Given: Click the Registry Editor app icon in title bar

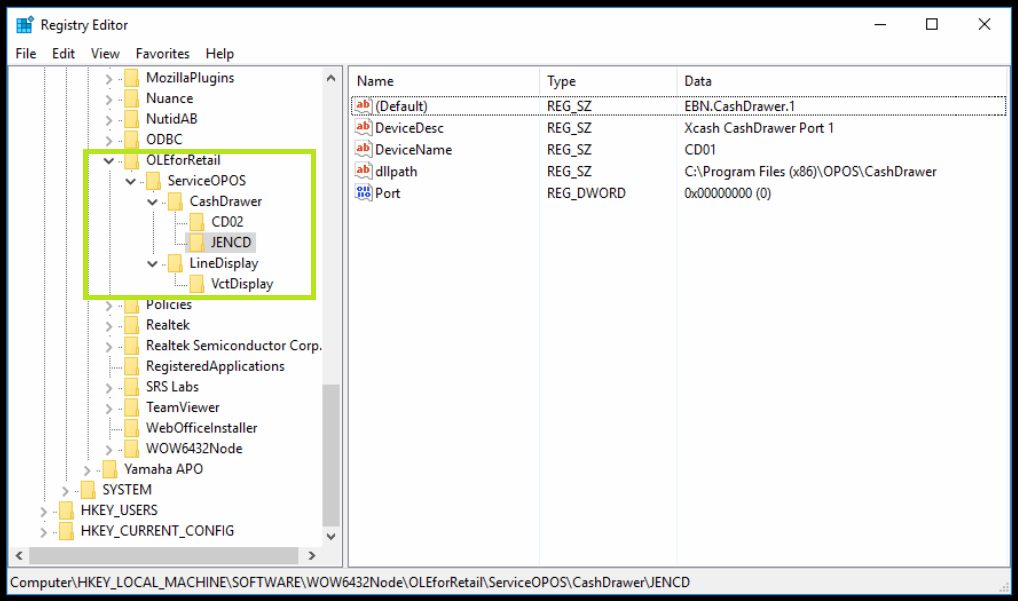Looking at the screenshot, I should pos(25,25).
